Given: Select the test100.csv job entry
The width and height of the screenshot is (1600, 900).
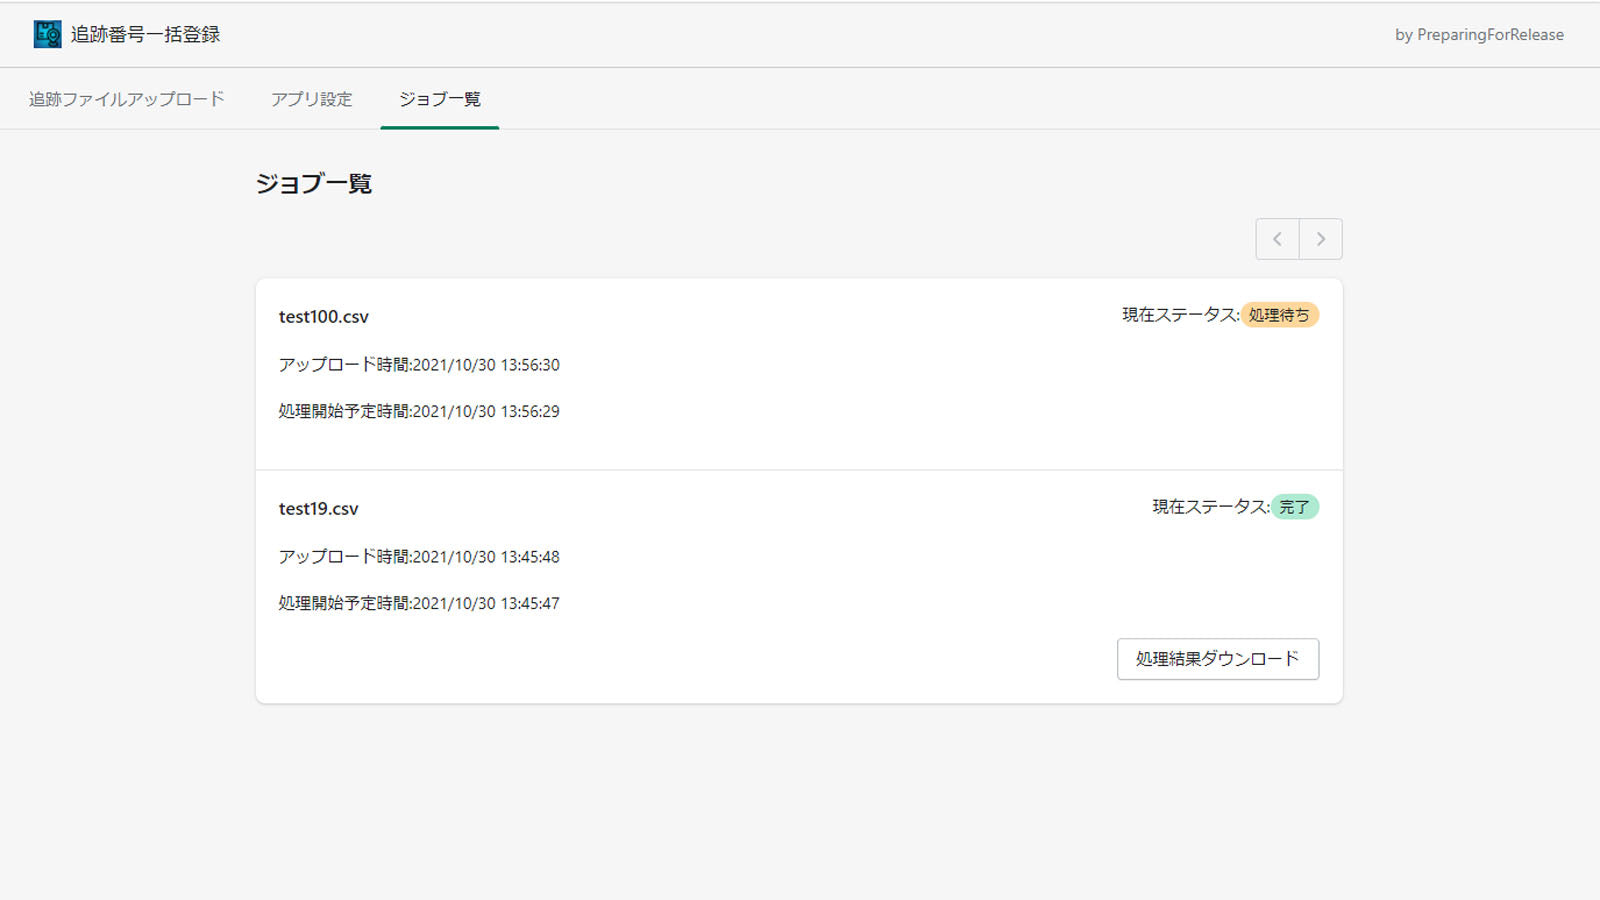Looking at the screenshot, I should click(324, 316).
